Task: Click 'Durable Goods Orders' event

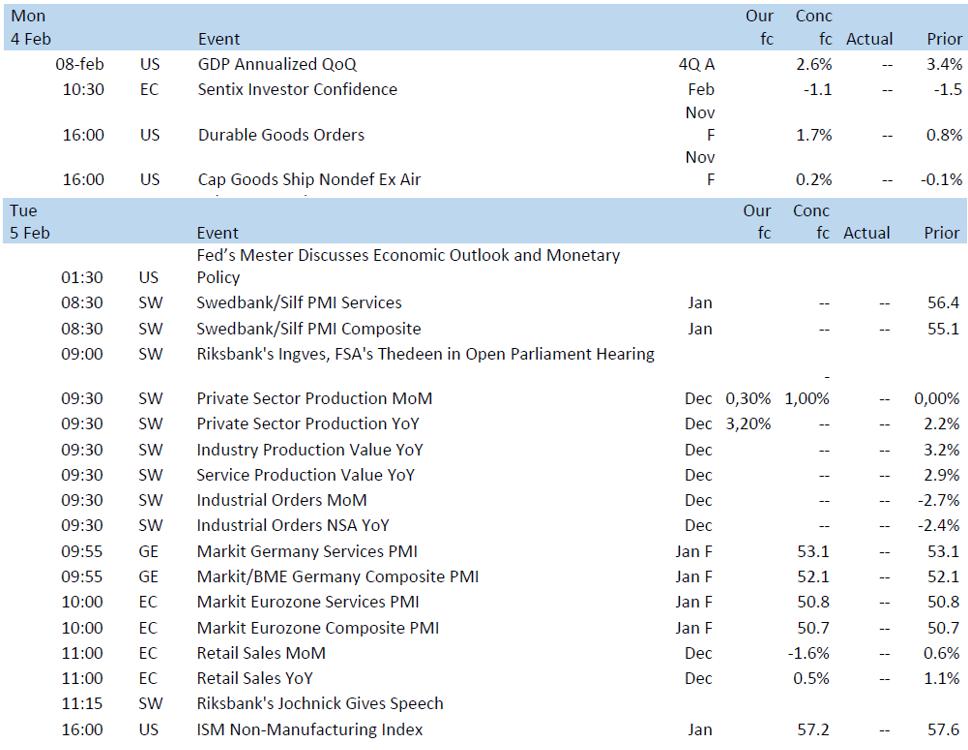Action: [281, 135]
